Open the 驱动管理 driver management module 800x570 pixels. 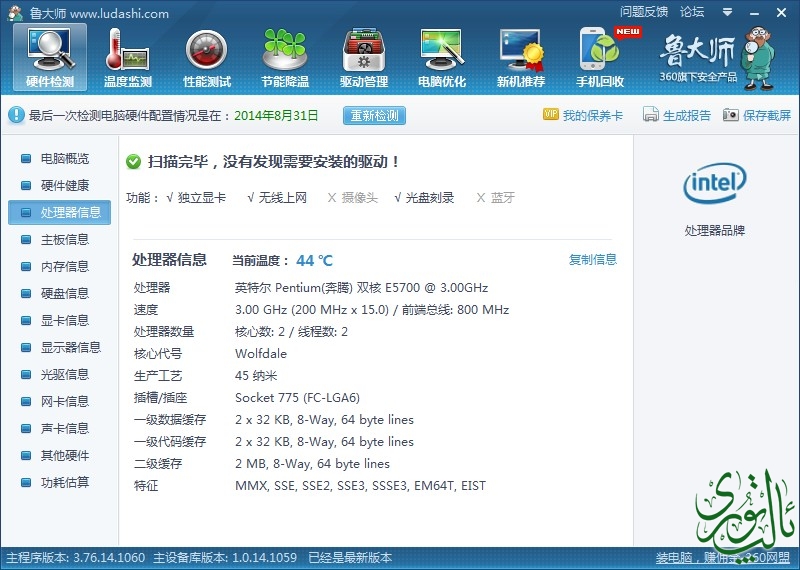click(x=364, y=57)
